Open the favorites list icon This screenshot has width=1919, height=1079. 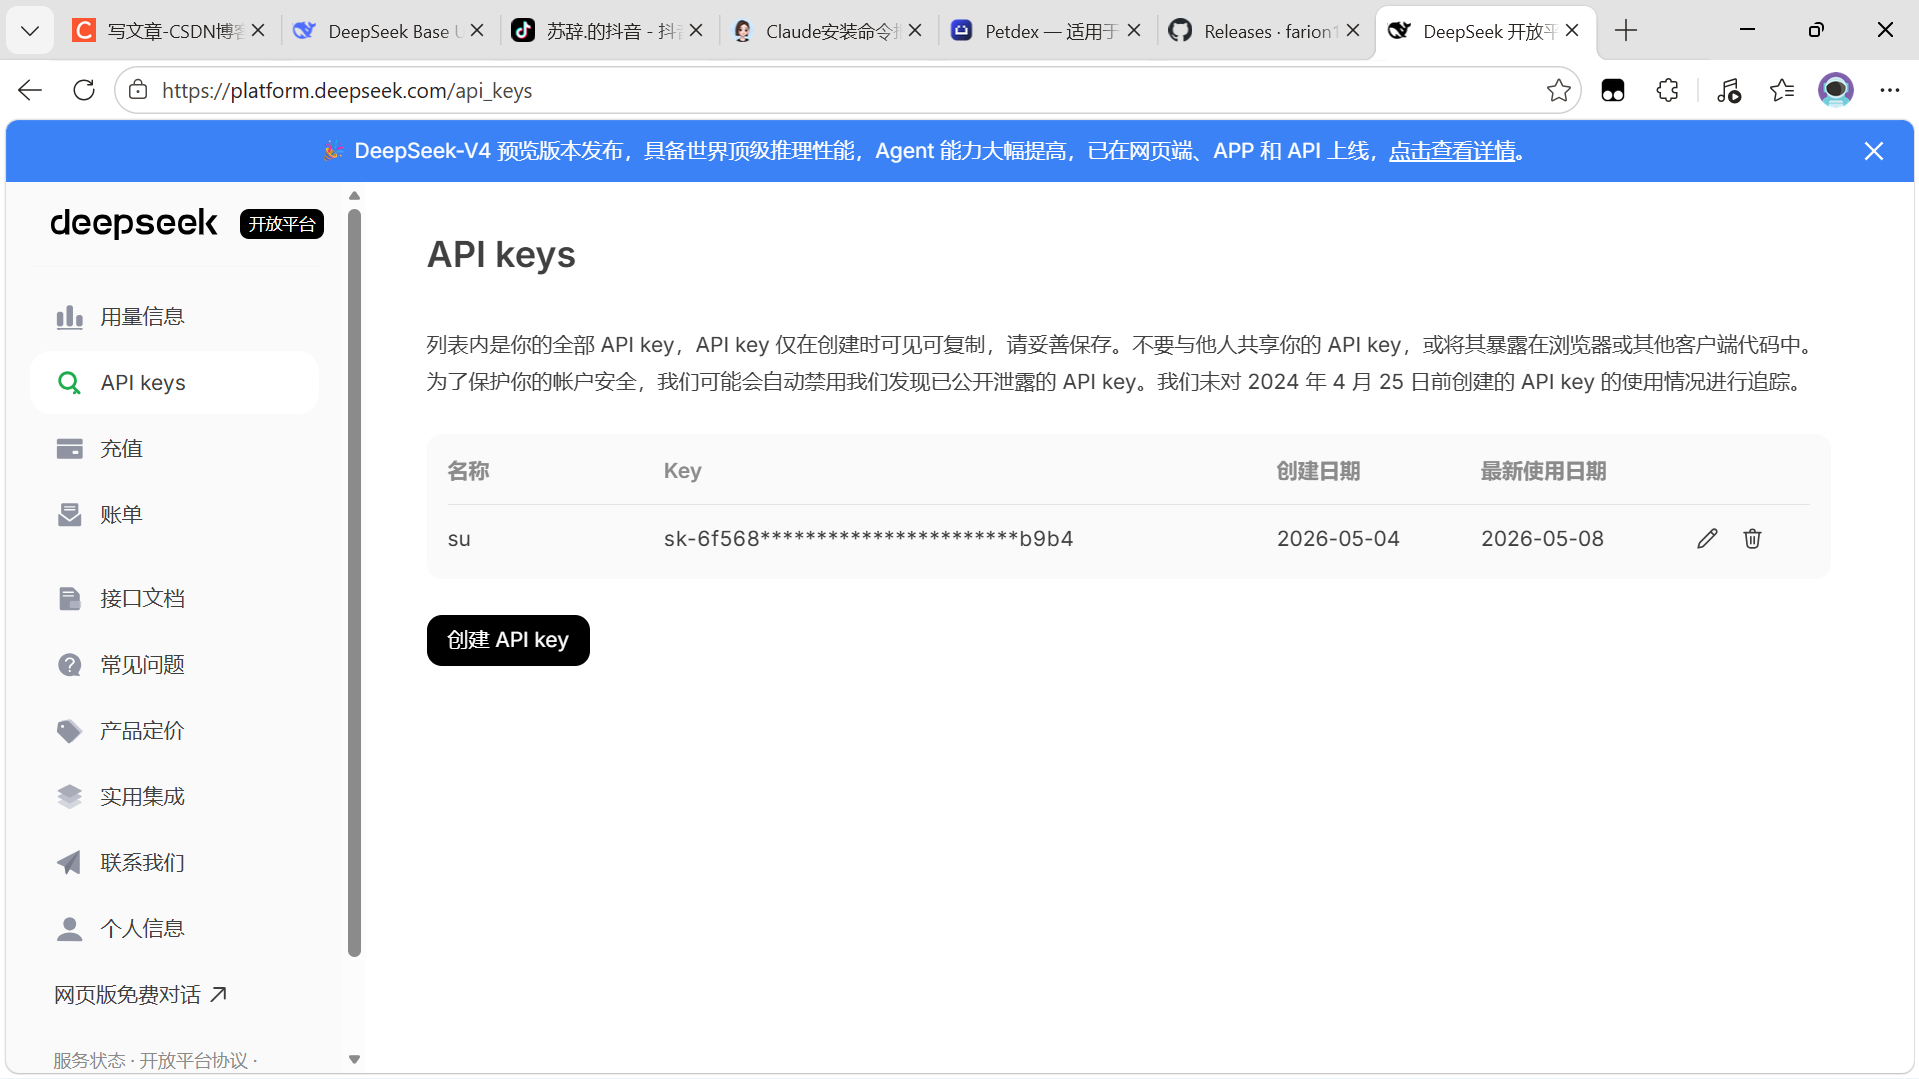point(1782,90)
